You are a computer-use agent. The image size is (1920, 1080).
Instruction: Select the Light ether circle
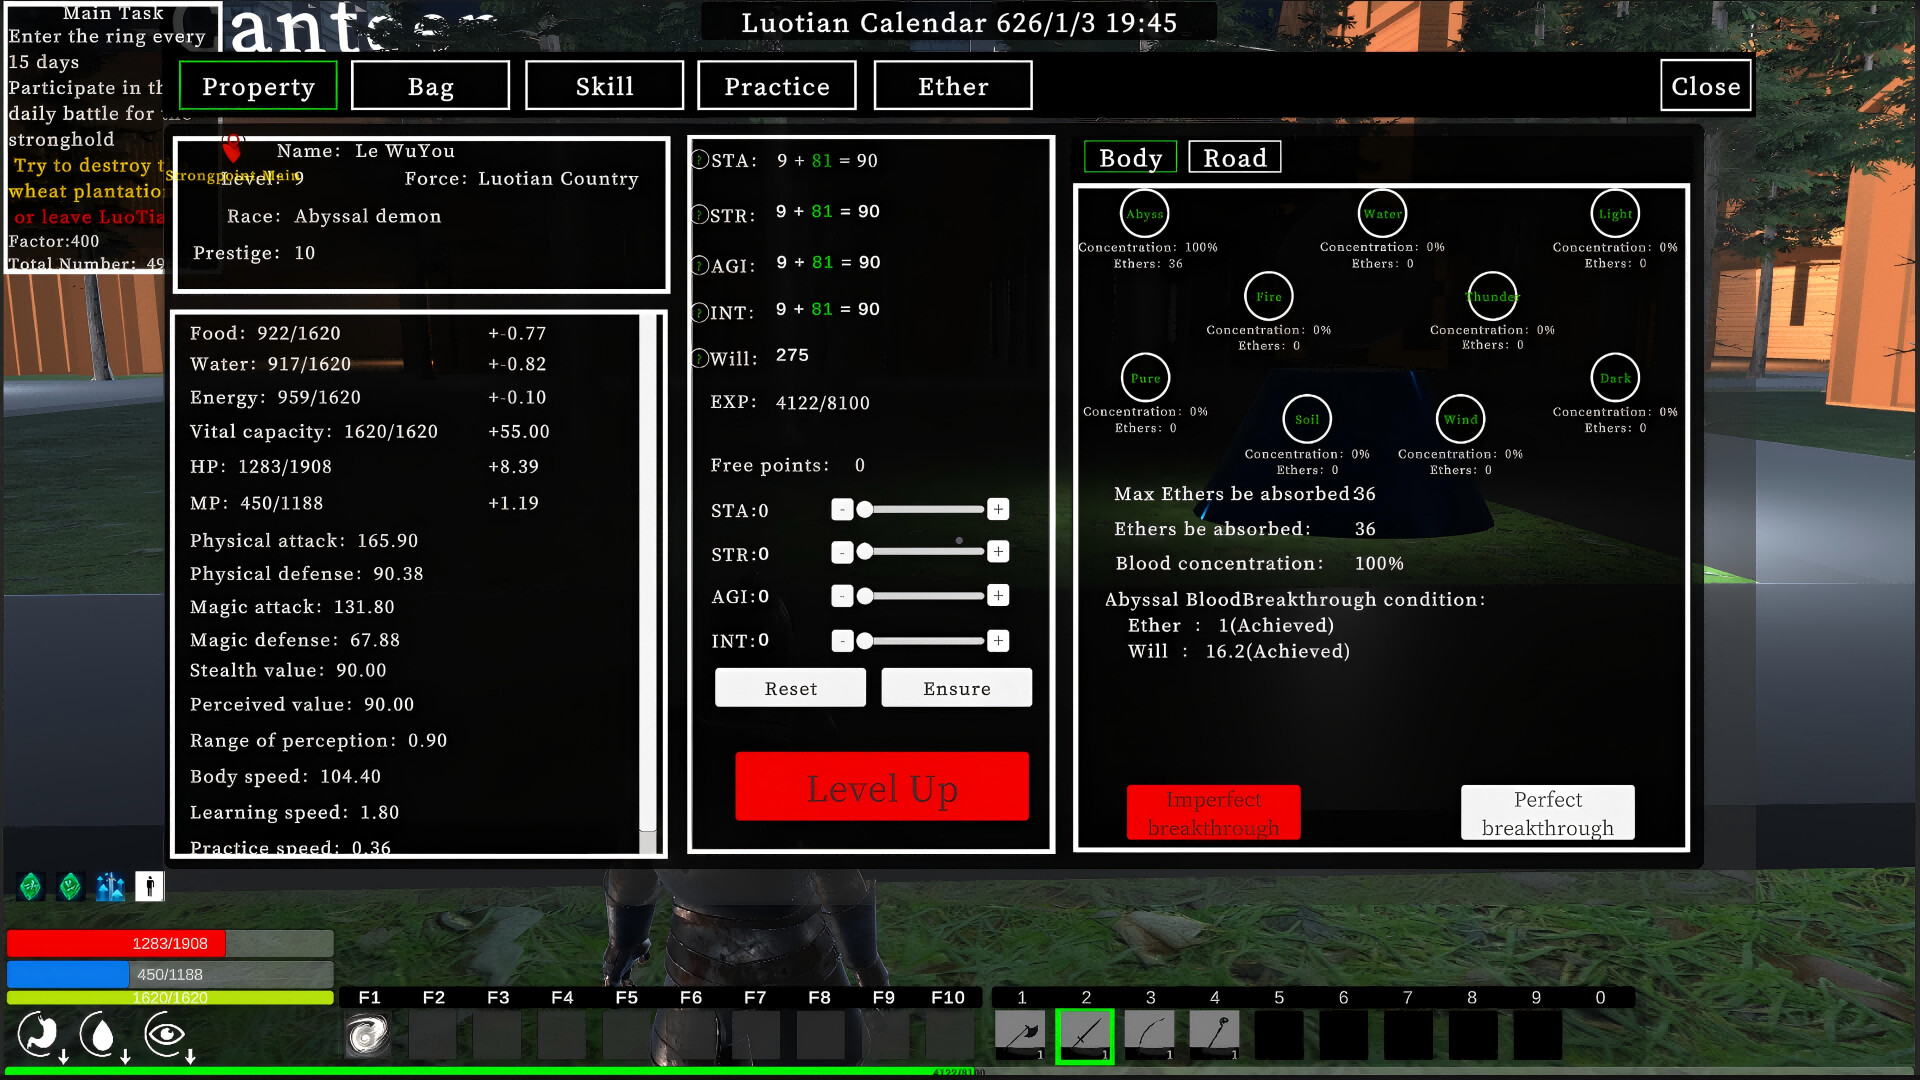(x=1615, y=213)
